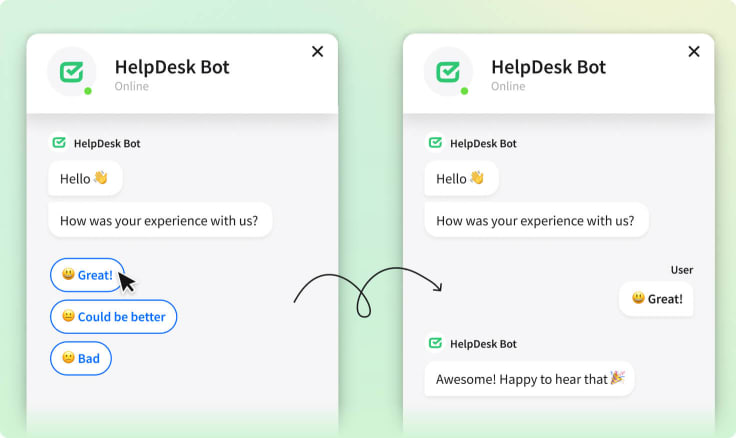Click the sender name above Hello in left chat
The width and height of the screenshot is (736, 438).
107,143
